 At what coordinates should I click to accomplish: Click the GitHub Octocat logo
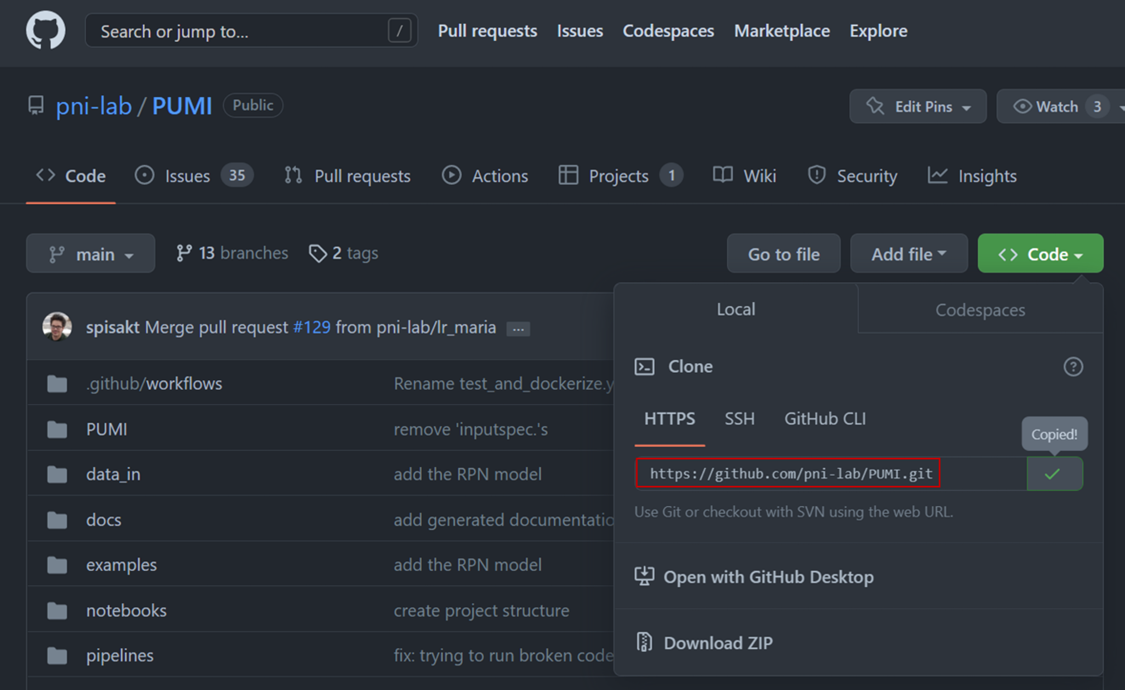click(45, 30)
